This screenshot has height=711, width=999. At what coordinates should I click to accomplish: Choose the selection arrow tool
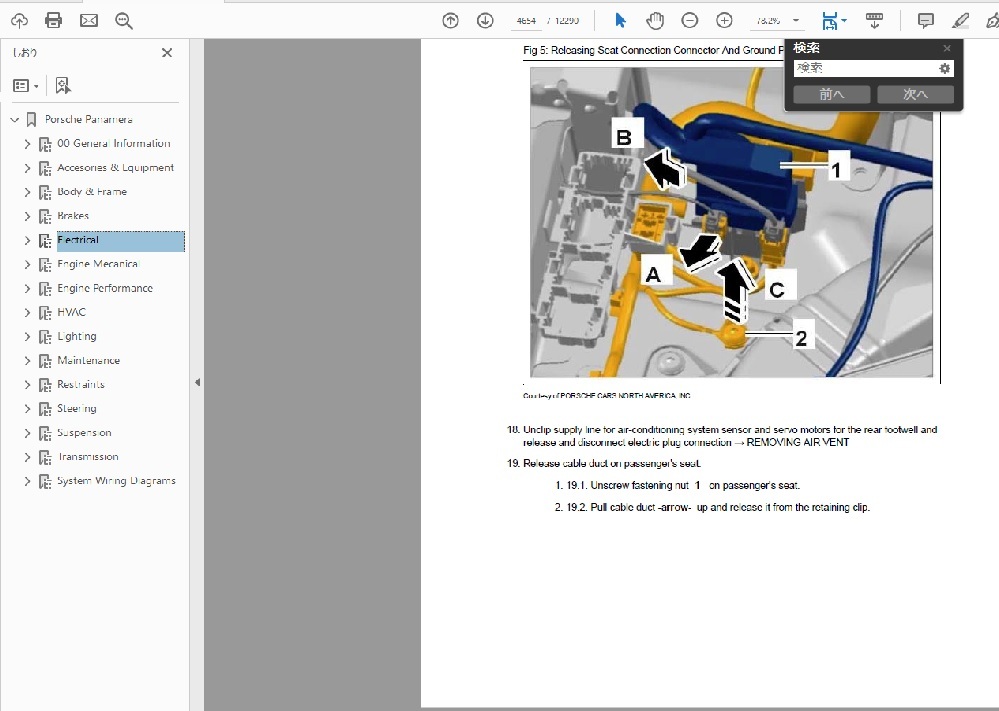tap(620, 21)
